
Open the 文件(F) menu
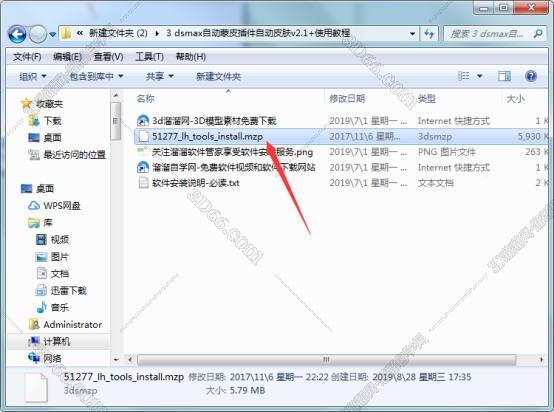pyautogui.click(x=27, y=57)
